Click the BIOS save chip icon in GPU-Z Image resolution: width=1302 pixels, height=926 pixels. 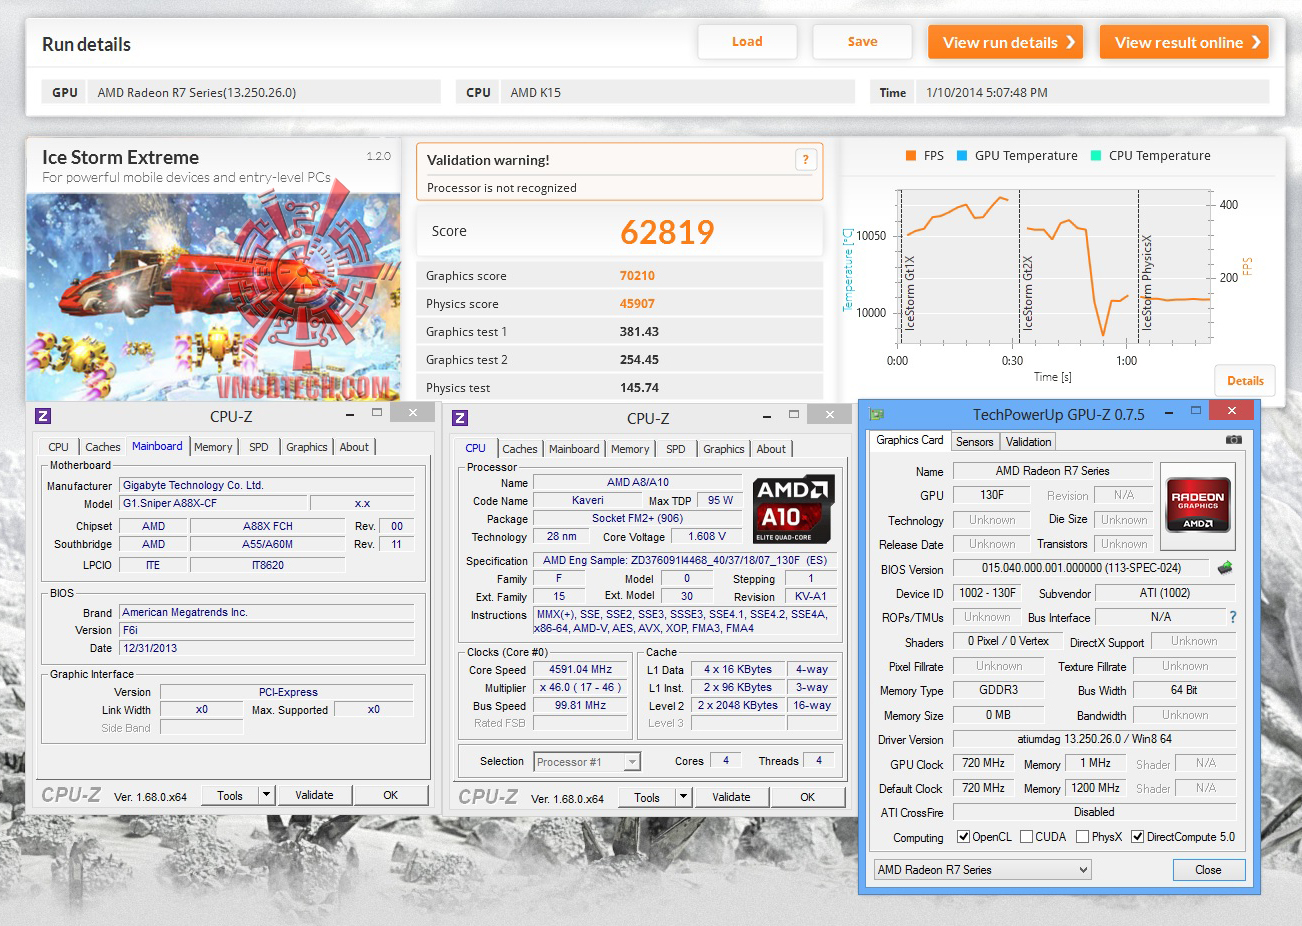point(1224,568)
